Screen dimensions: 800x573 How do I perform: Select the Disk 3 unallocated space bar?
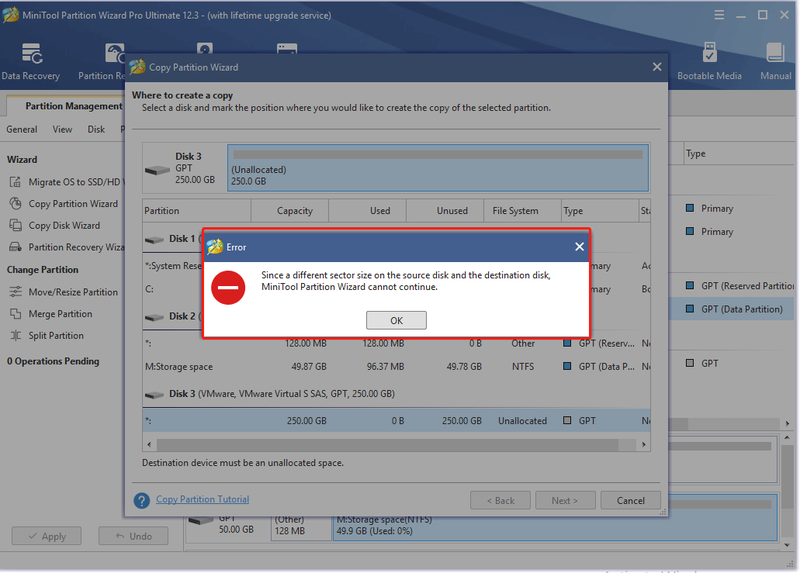[438, 168]
